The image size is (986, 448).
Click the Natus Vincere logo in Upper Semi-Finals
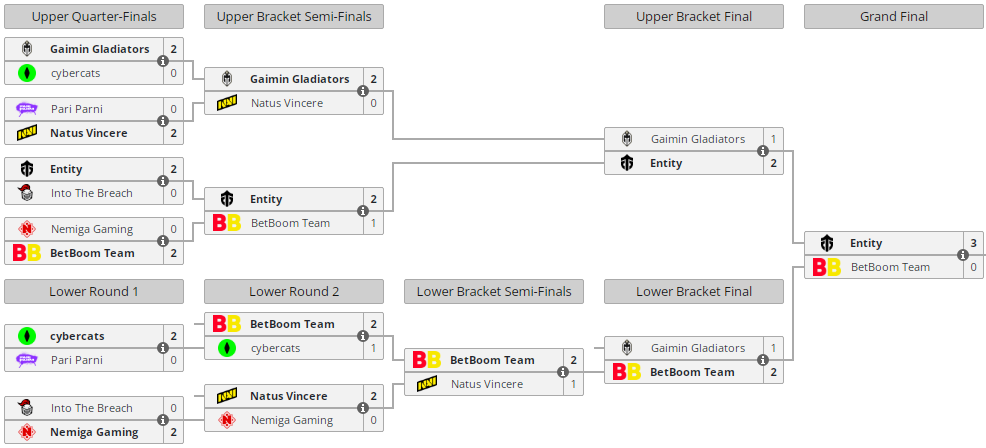click(227, 103)
